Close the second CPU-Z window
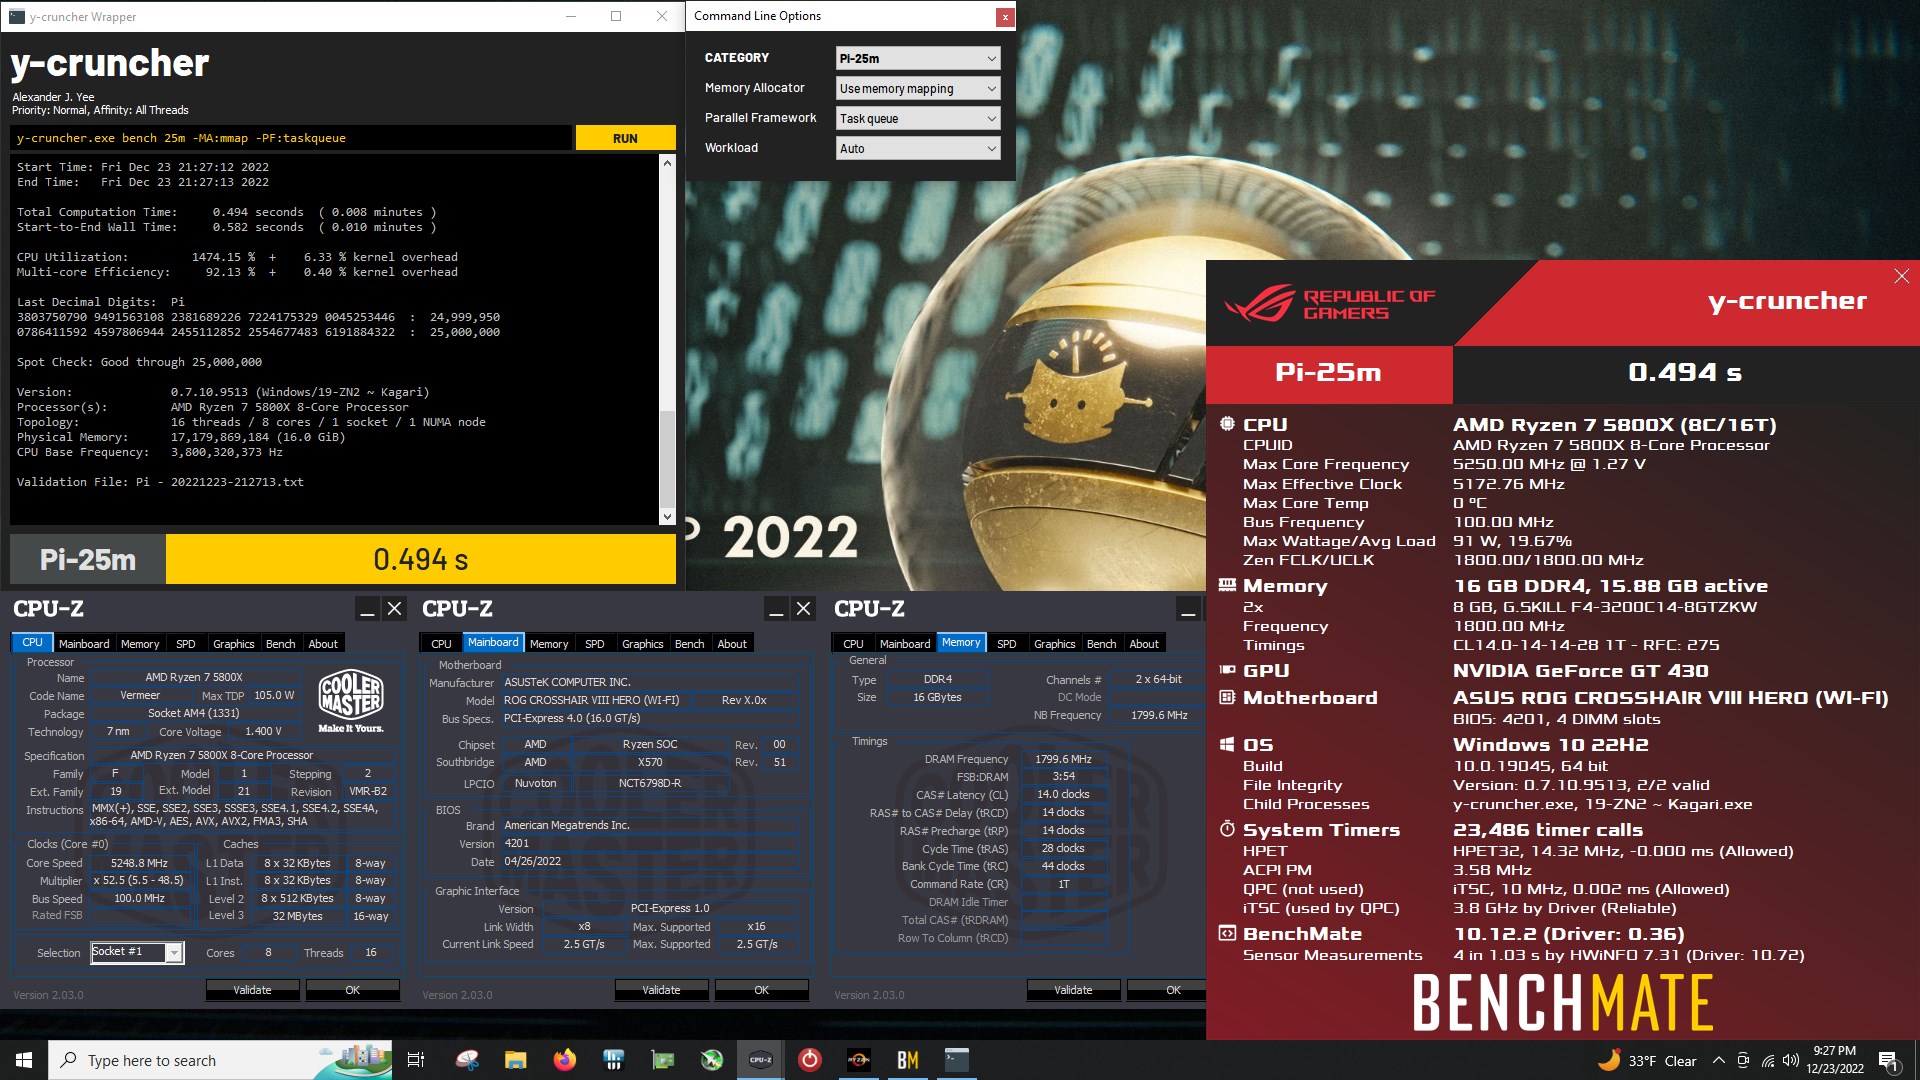The width and height of the screenshot is (1920, 1080). coord(803,609)
